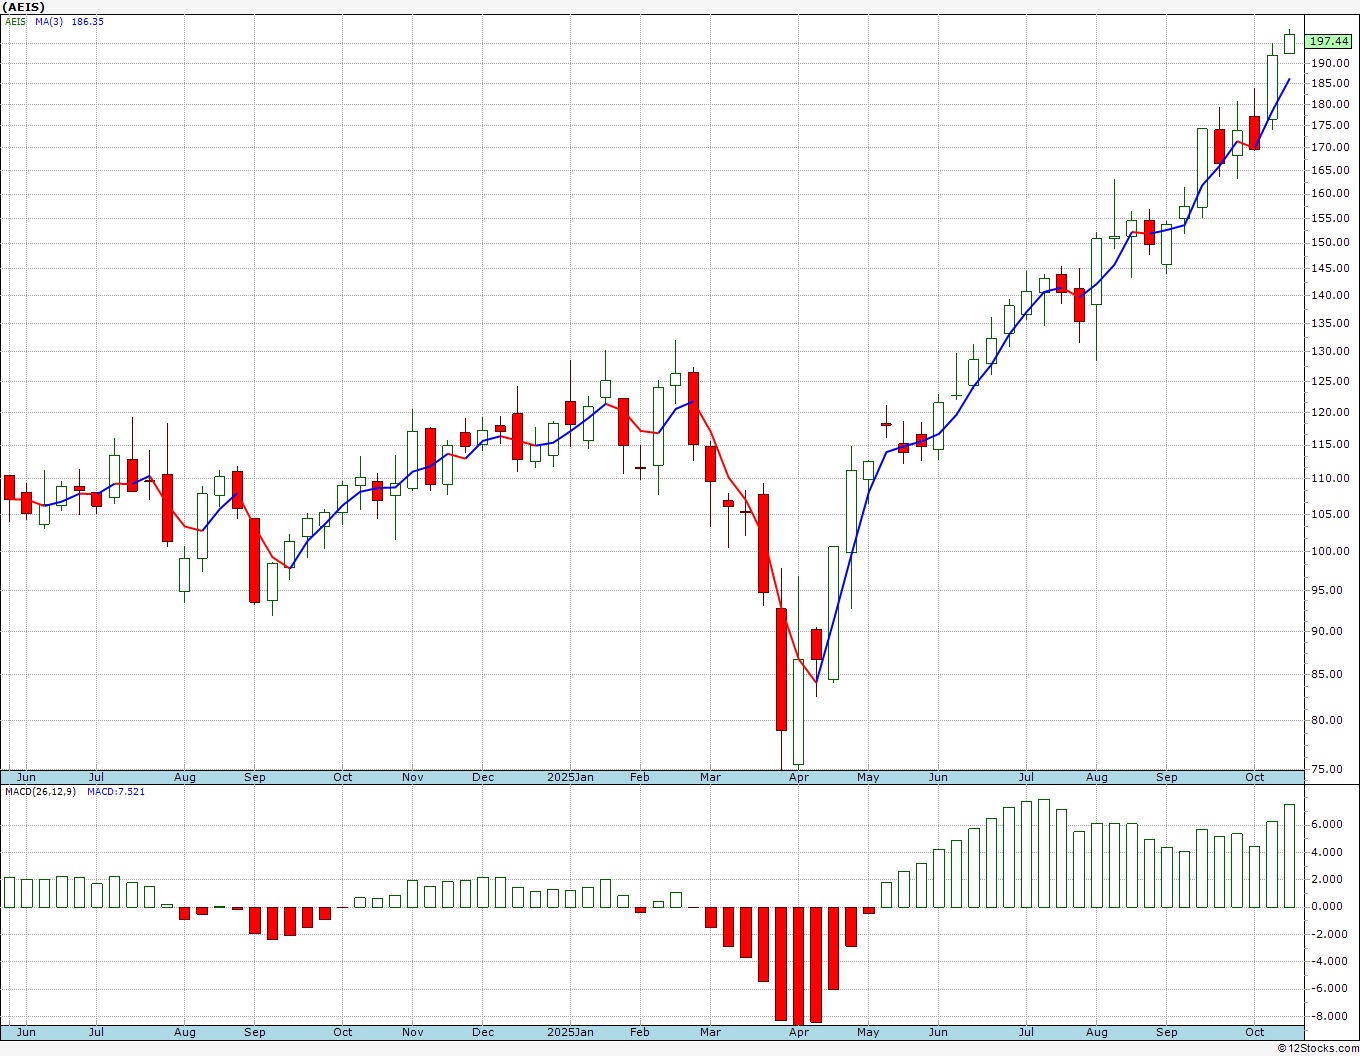Click Feb on the MACD panel time axis
1360x1056 pixels.
coord(640,1032)
